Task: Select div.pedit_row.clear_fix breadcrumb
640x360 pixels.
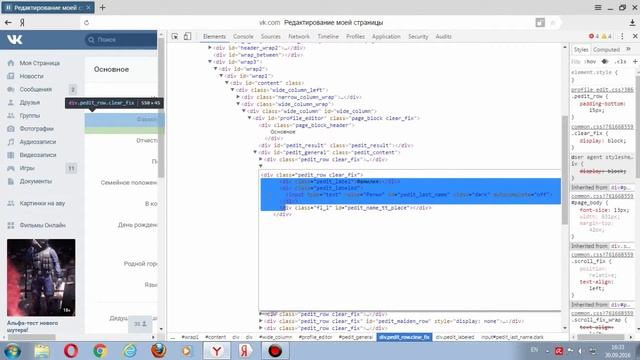Action: (404, 337)
